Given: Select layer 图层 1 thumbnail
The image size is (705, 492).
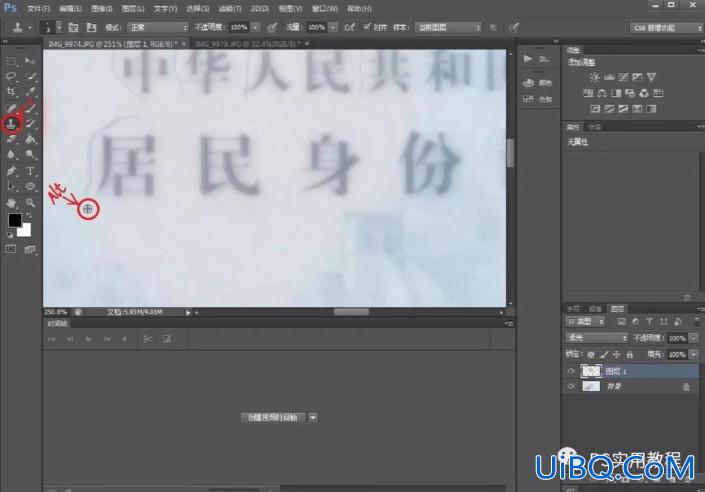Looking at the screenshot, I should 591,371.
